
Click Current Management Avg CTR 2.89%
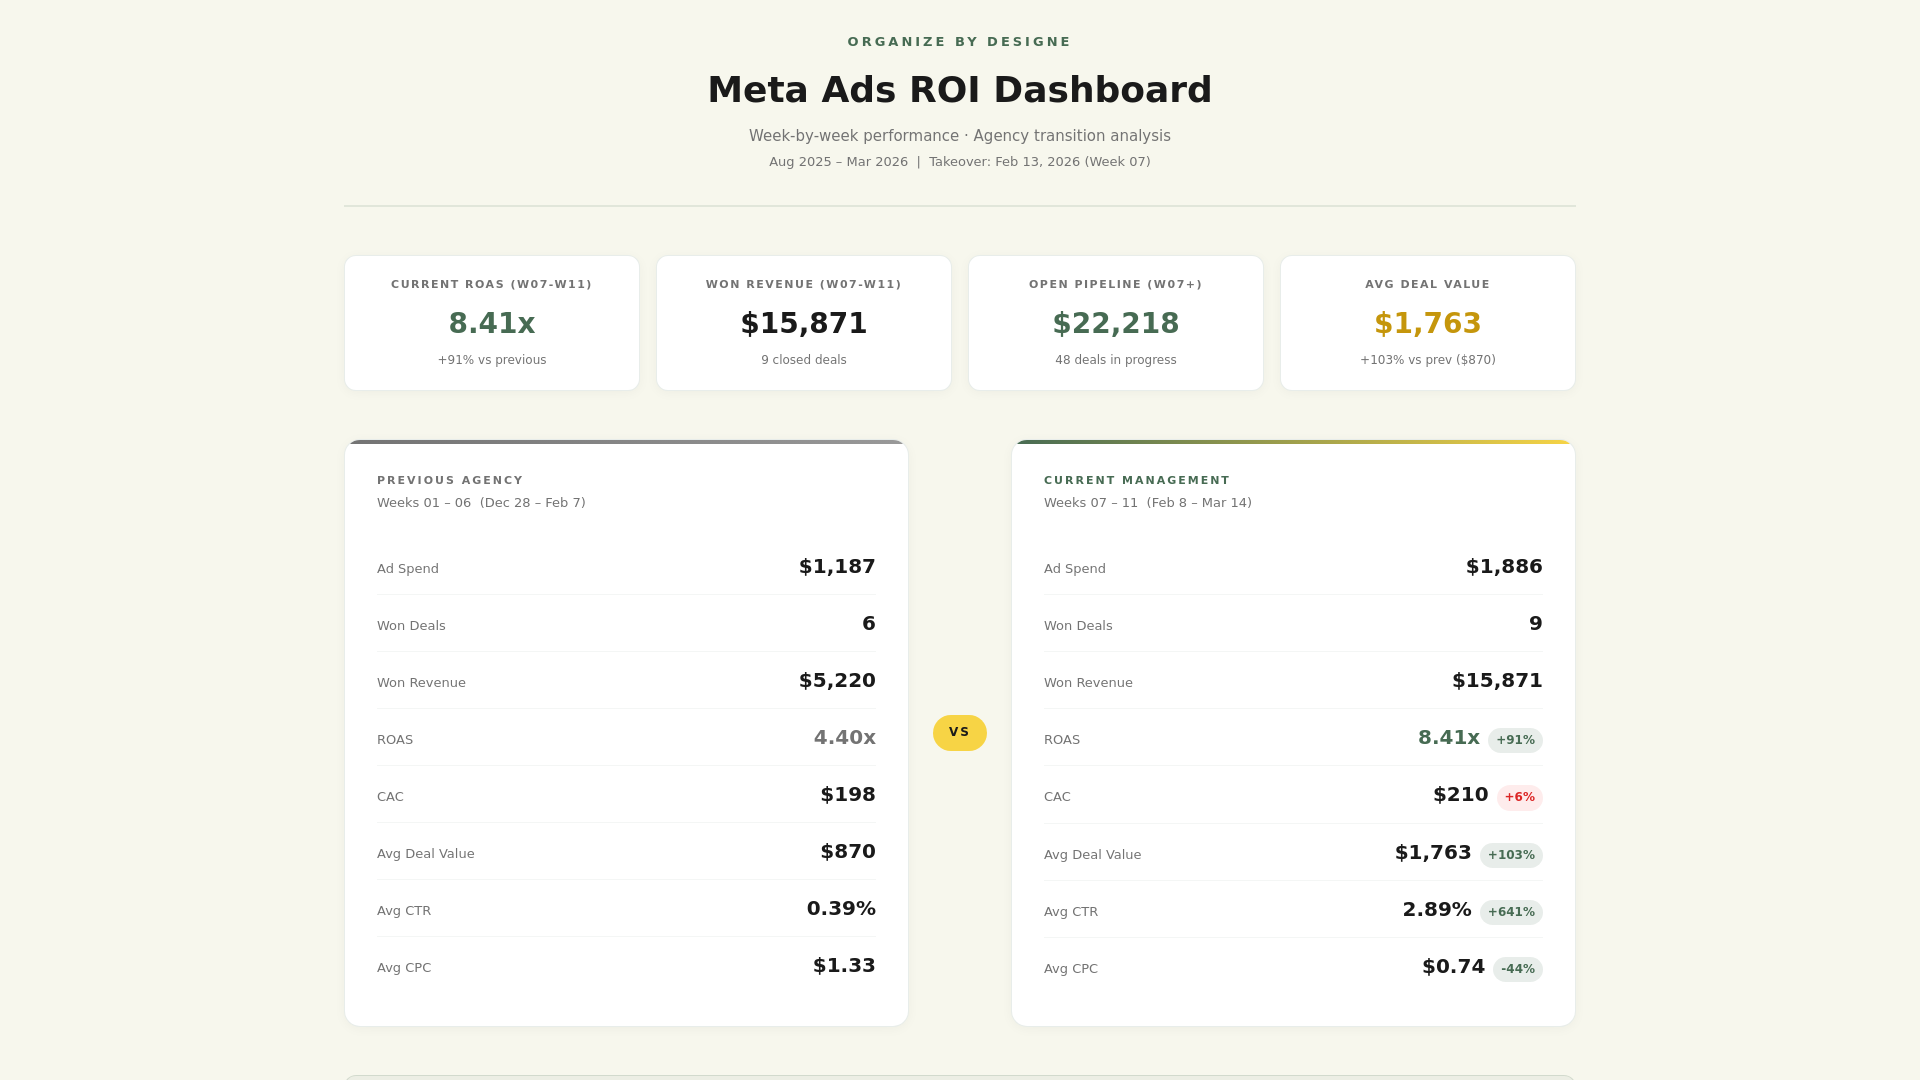[1437, 910]
